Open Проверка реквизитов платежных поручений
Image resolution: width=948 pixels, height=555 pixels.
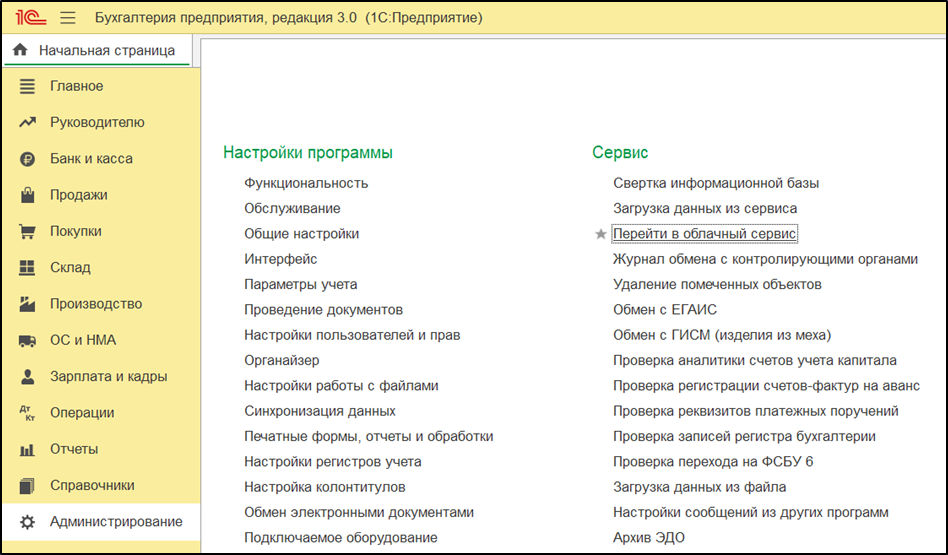pyautogui.click(x=756, y=411)
